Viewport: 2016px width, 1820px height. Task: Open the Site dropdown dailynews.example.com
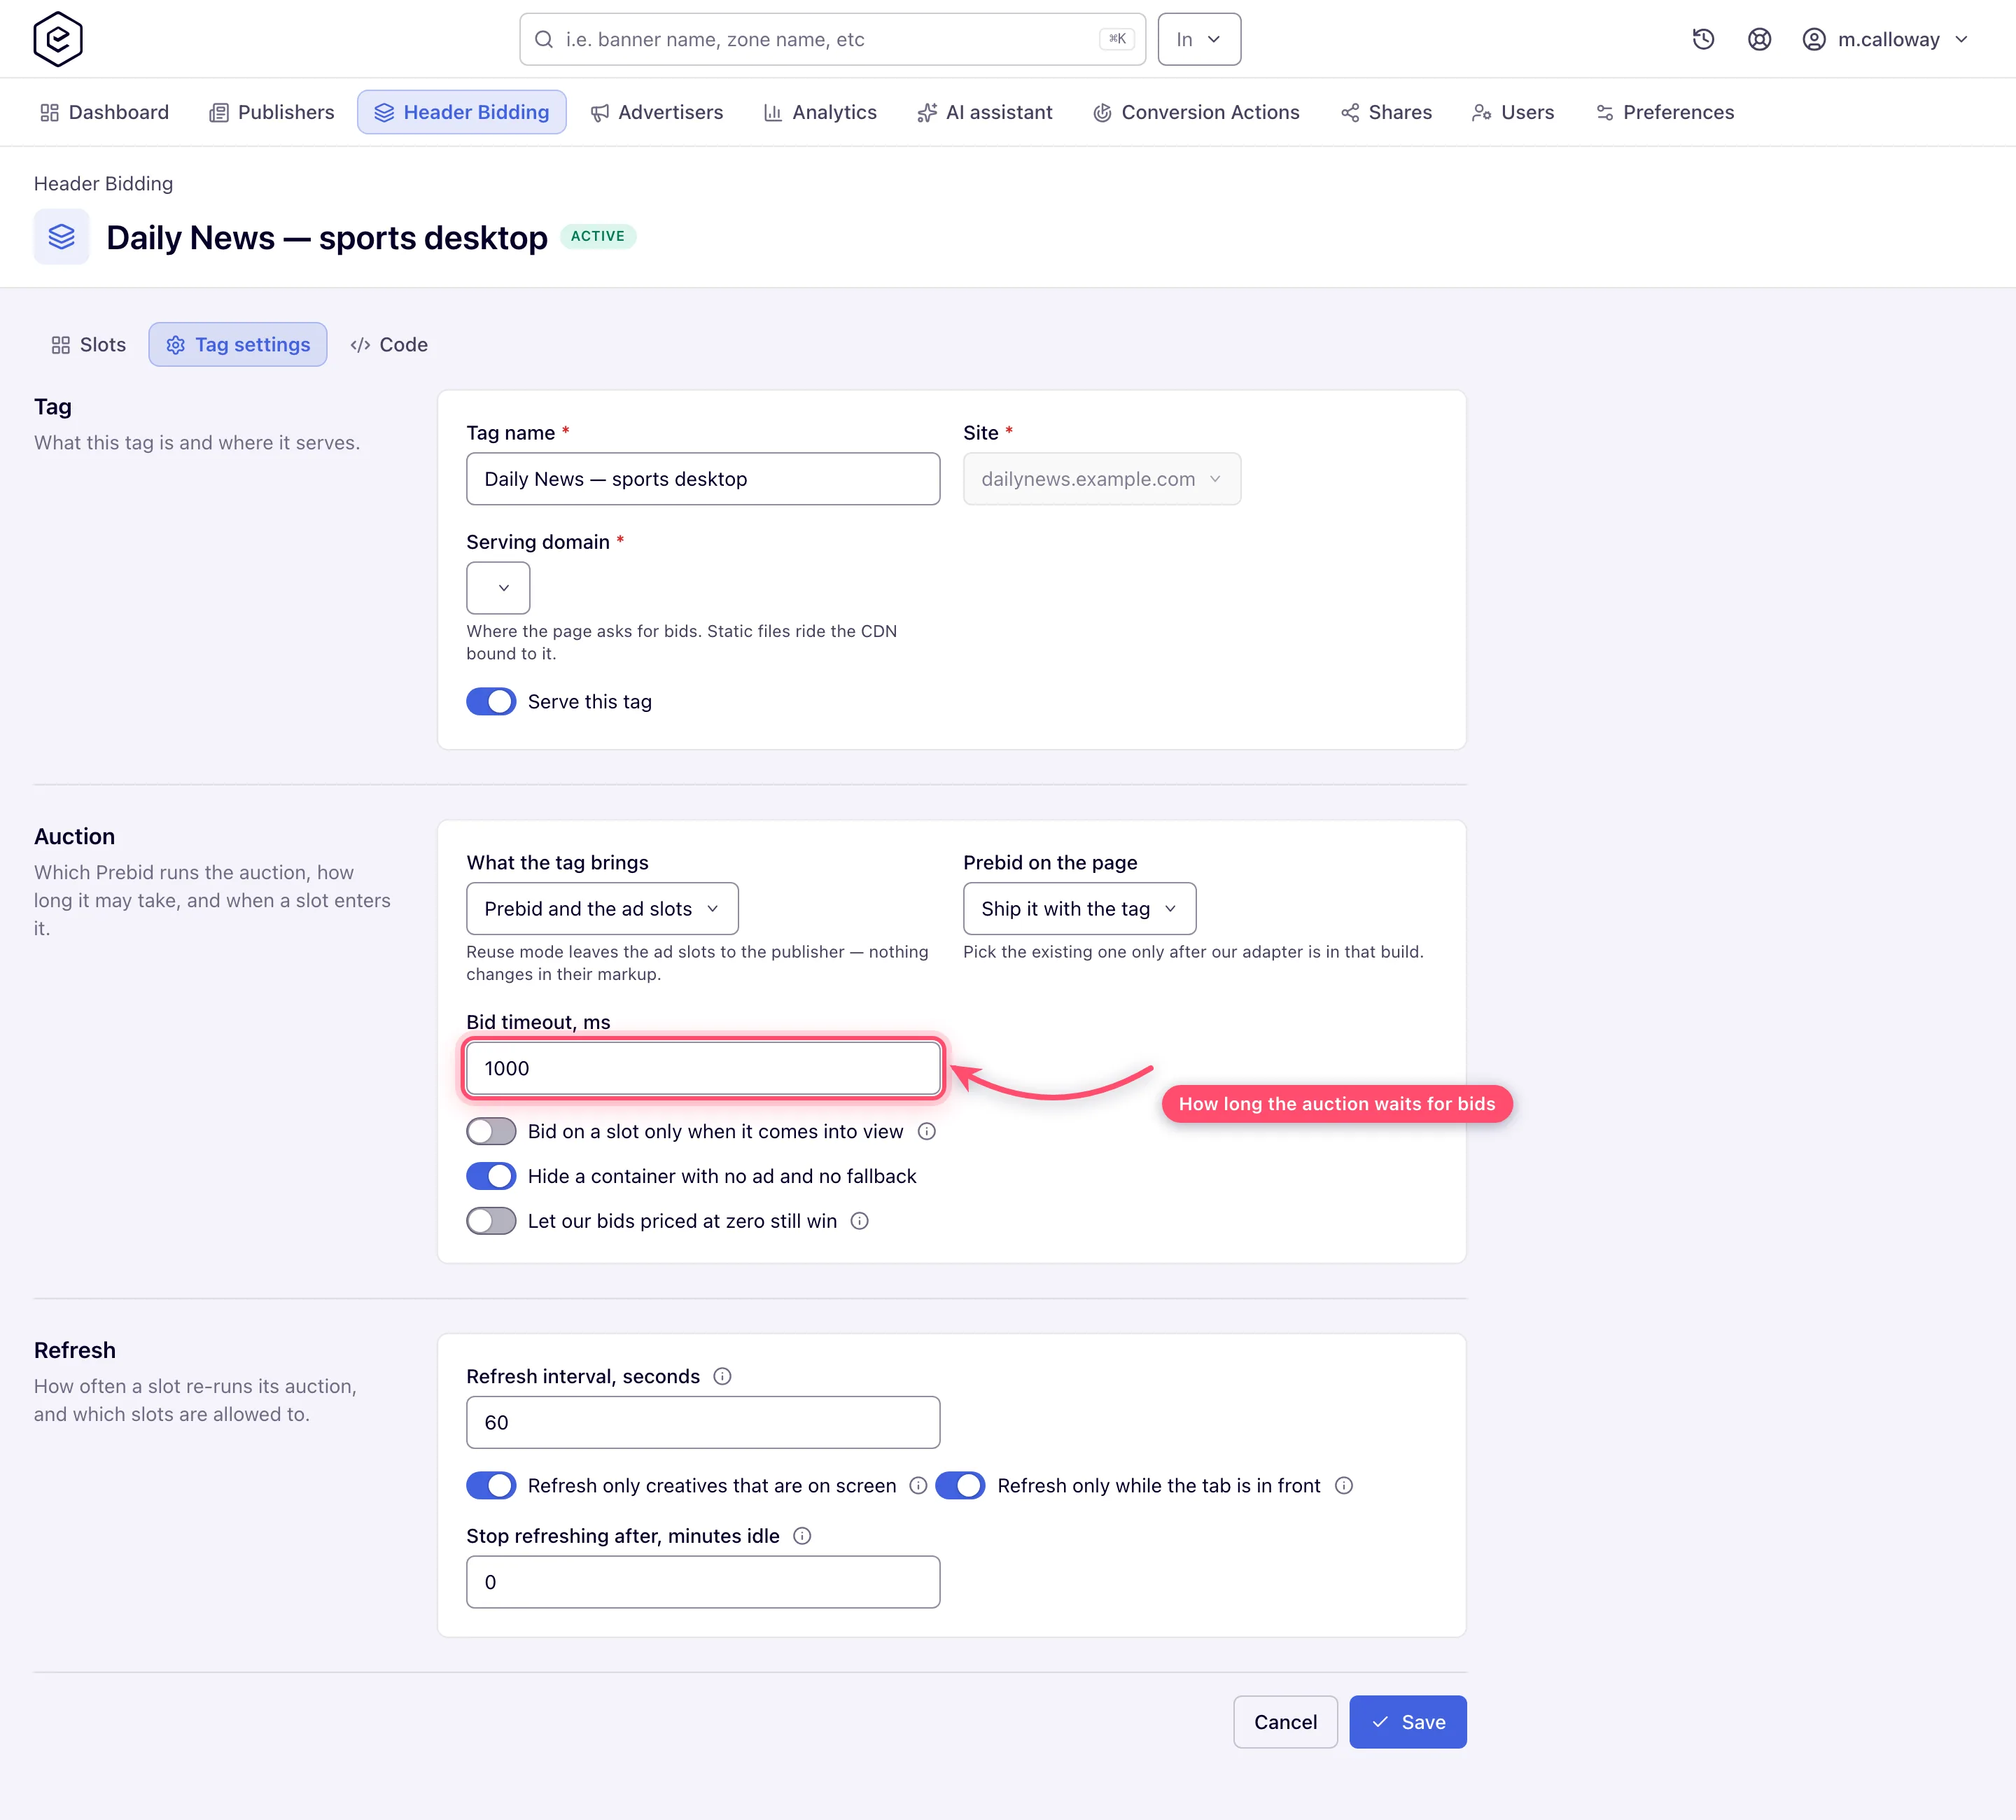(x=1102, y=479)
